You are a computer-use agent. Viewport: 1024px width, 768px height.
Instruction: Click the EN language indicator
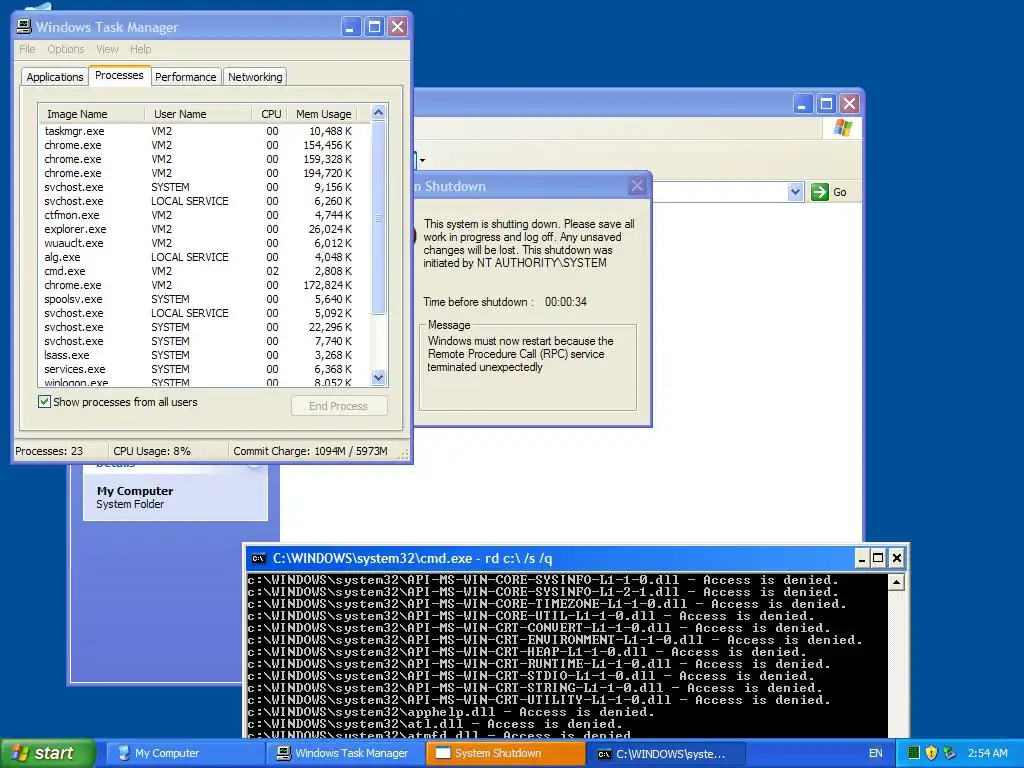(x=876, y=754)
